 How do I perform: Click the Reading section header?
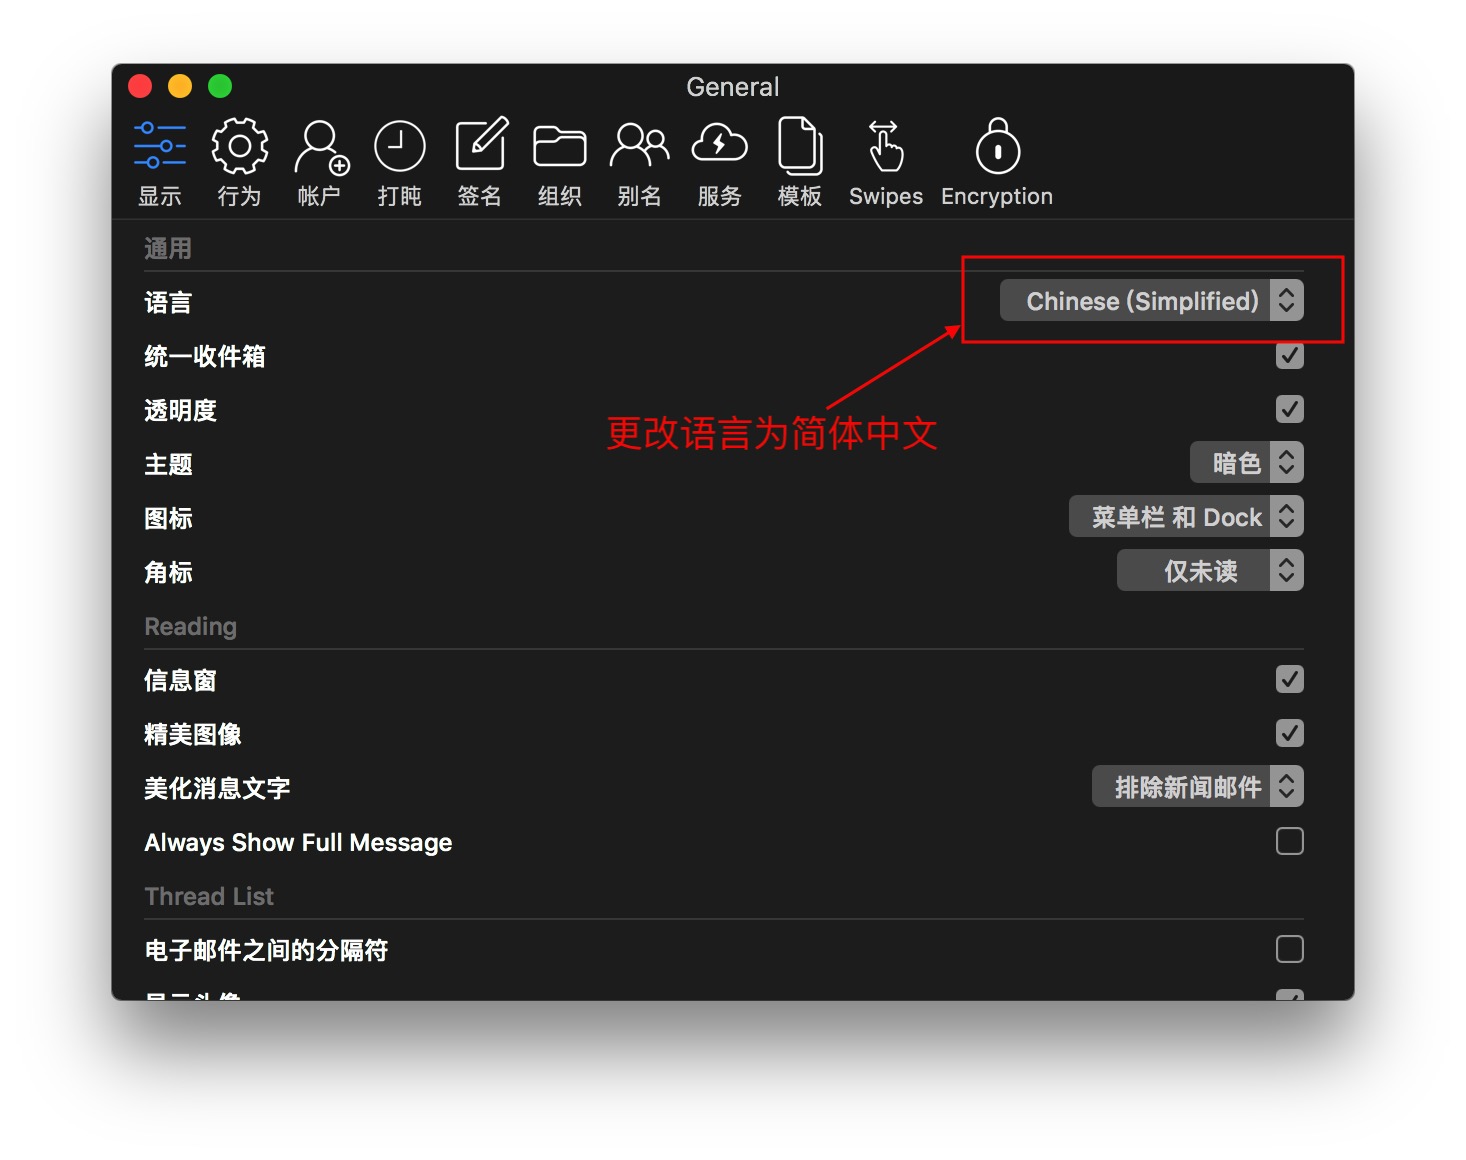tap(191, 626)
